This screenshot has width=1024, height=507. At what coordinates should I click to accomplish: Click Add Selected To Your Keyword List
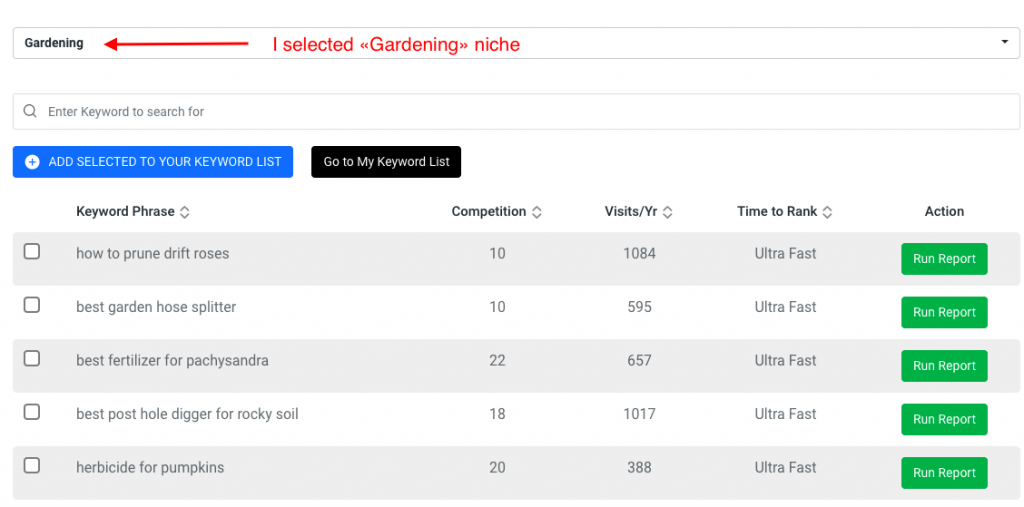153,162
